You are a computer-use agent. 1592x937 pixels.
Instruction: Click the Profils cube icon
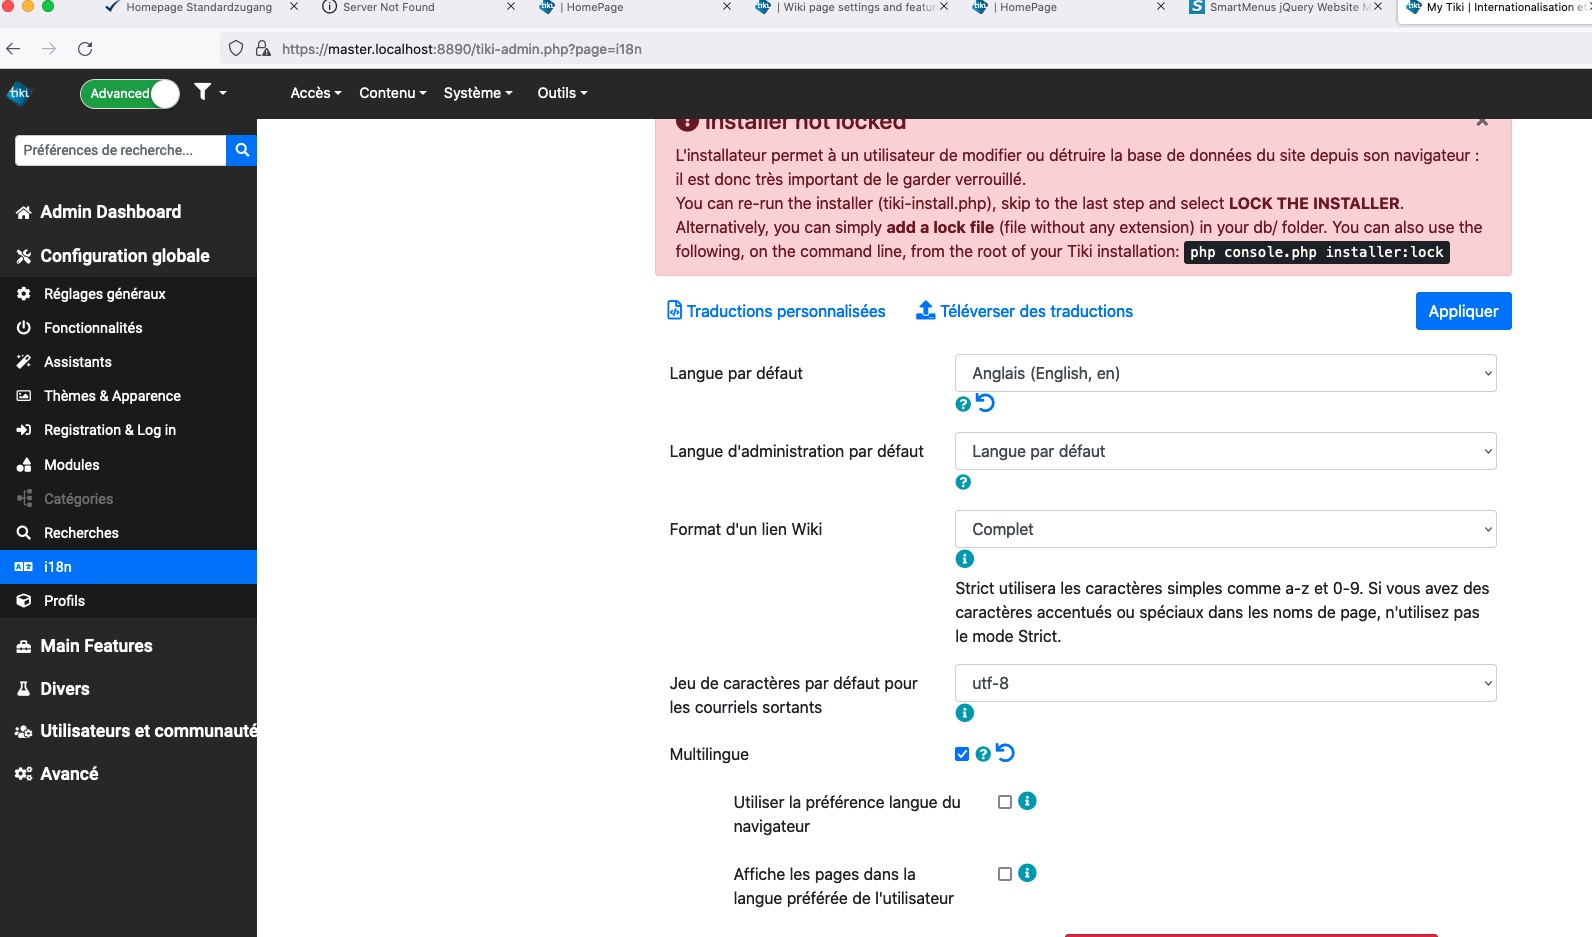(24, 601)
